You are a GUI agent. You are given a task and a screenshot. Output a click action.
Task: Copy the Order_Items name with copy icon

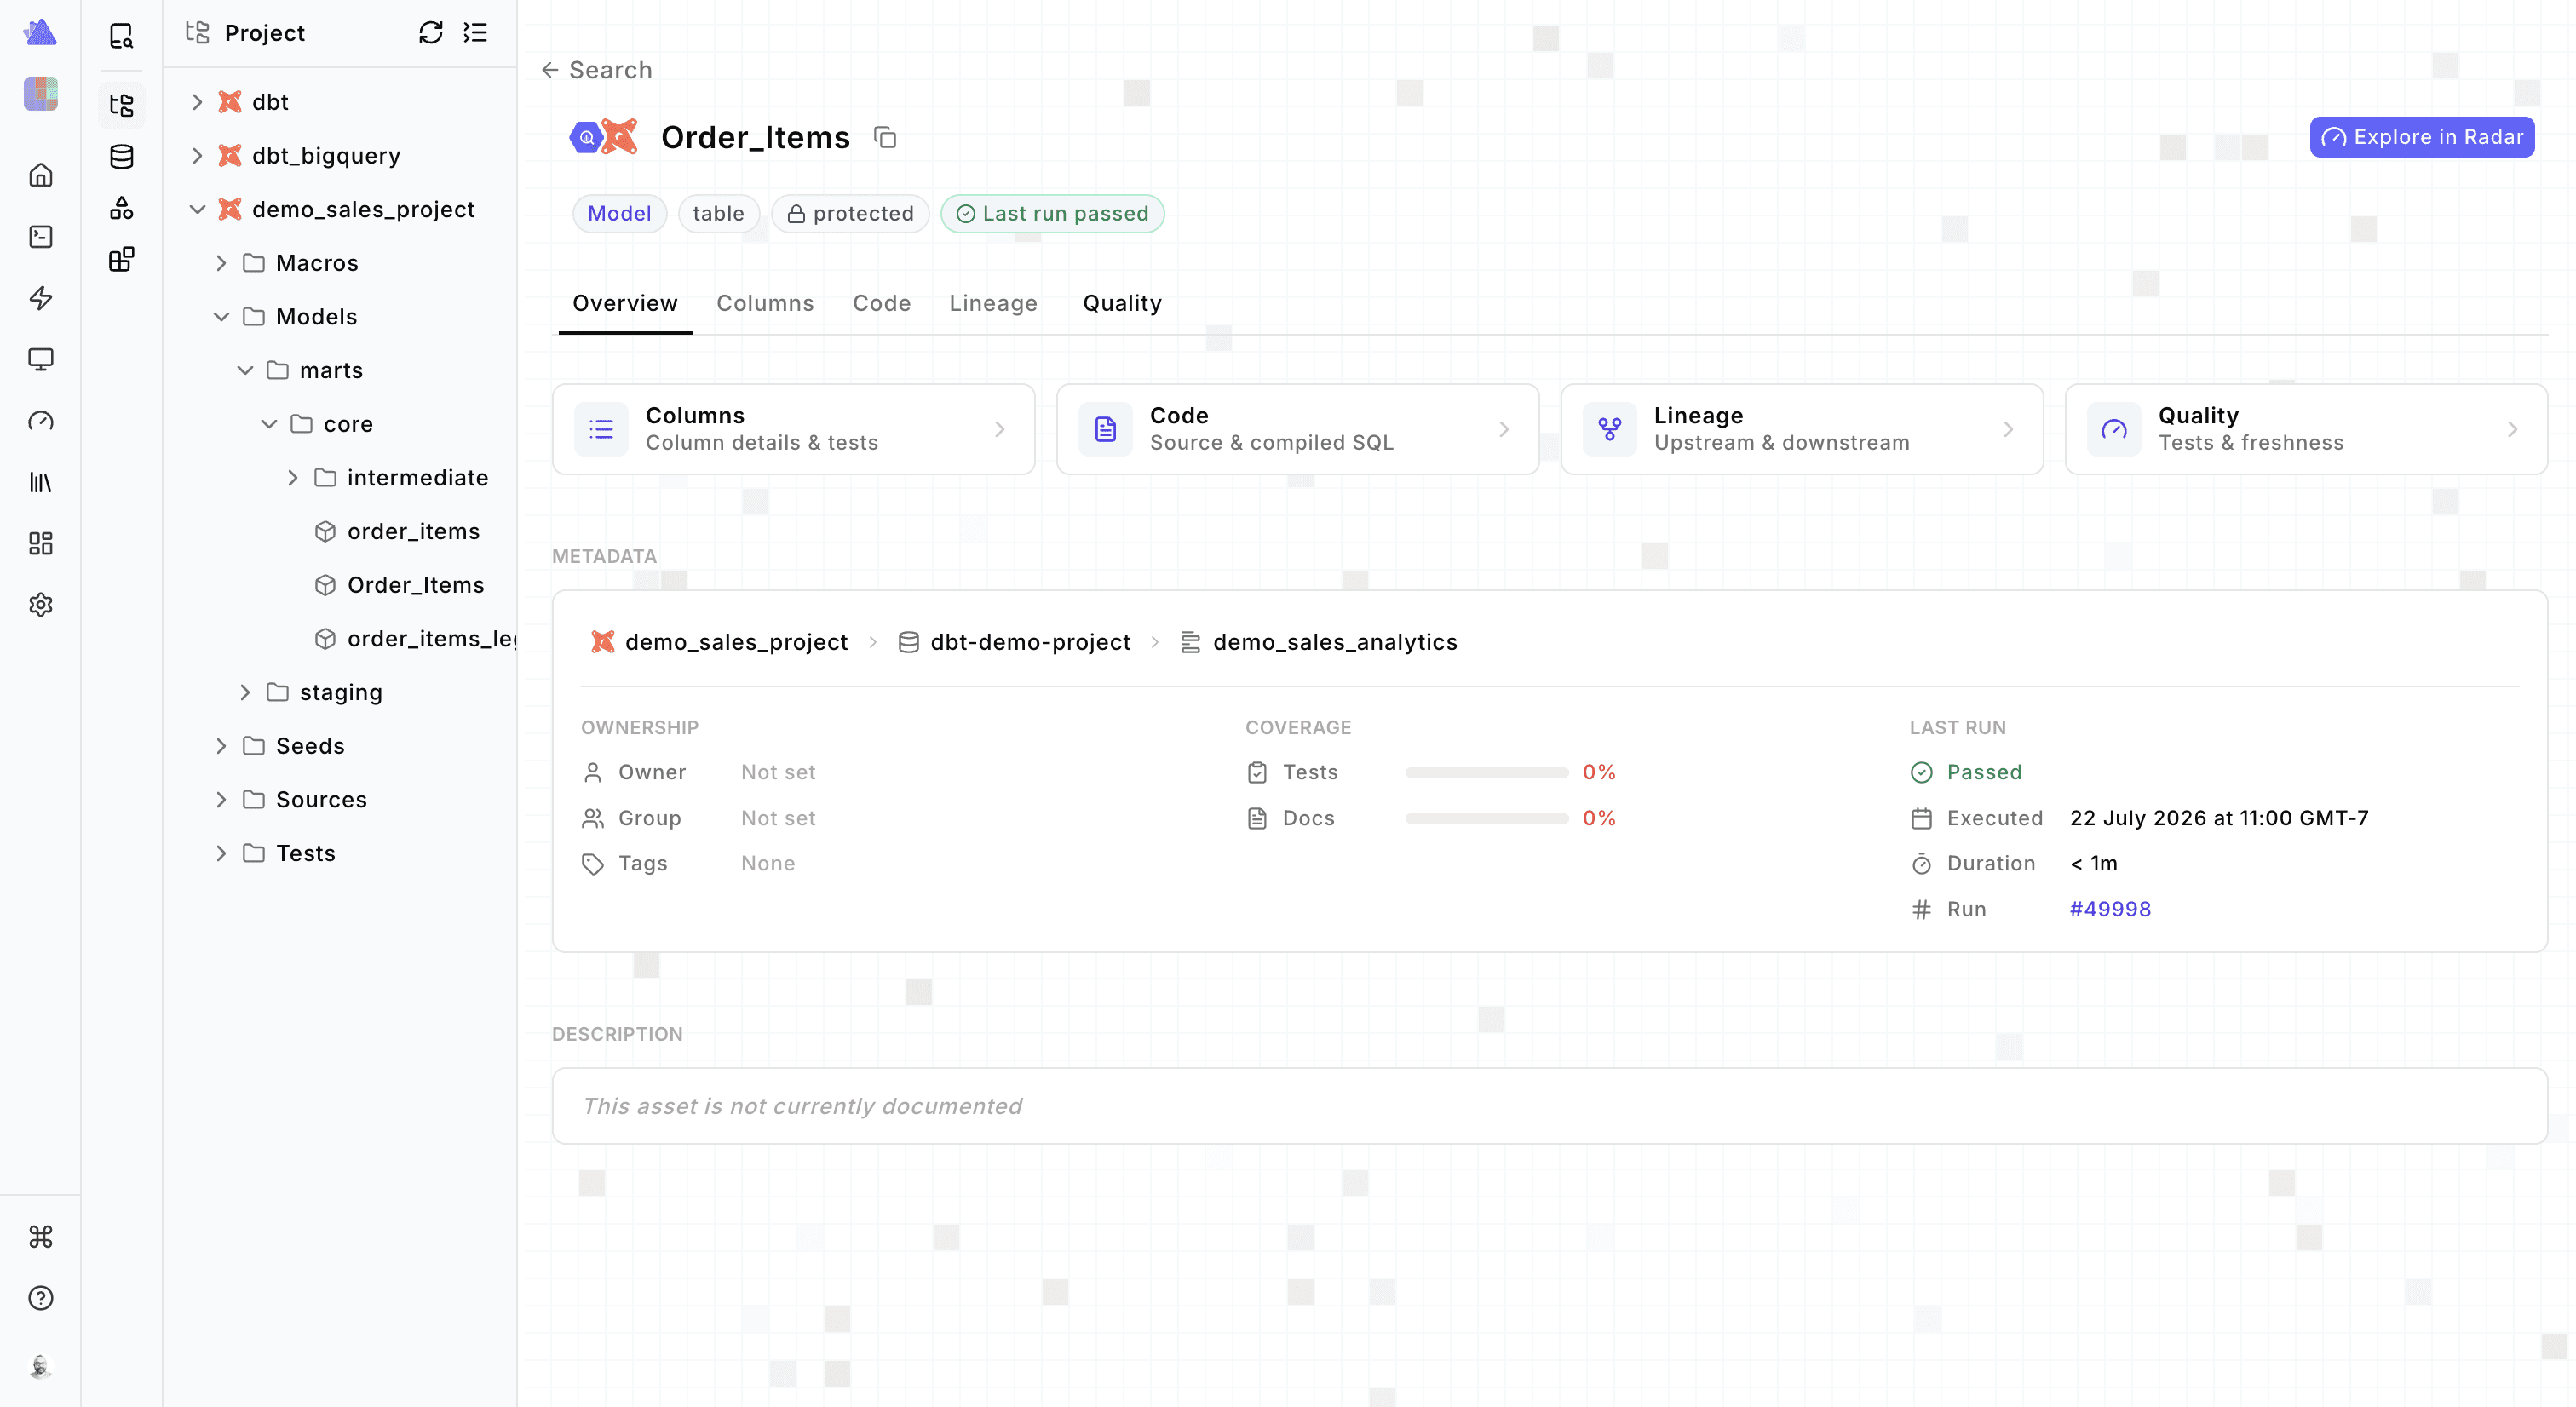pyautogui.click(x=885, y=137)
